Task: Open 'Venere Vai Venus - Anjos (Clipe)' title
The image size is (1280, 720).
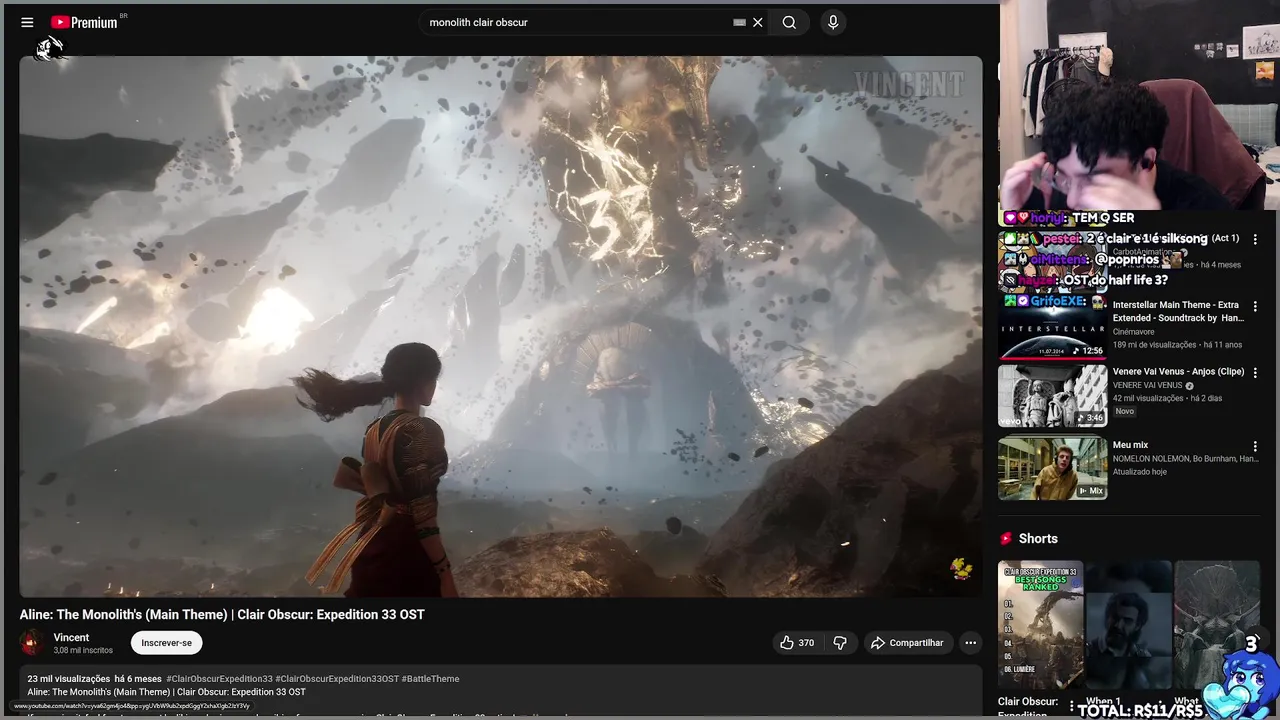Action: [x=1178, y=372]
